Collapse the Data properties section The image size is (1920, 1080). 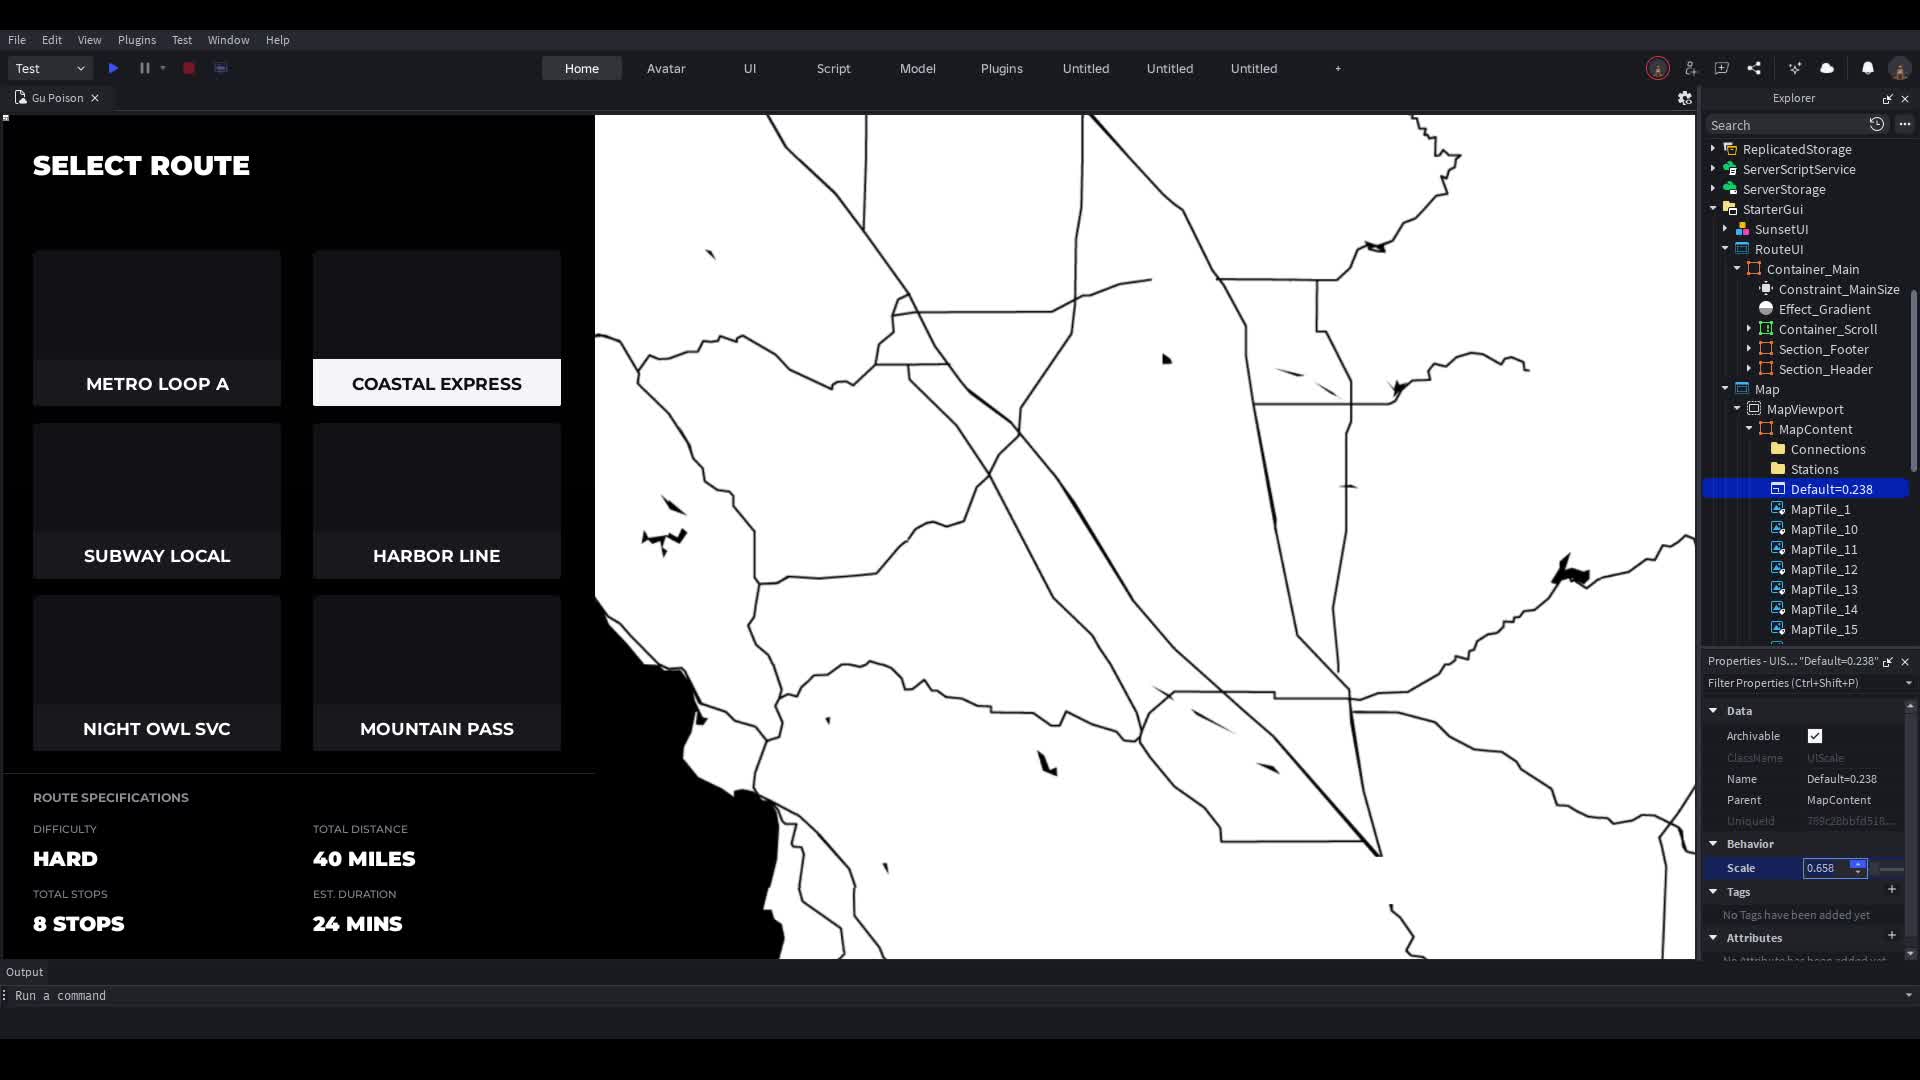pos(1713,711)
